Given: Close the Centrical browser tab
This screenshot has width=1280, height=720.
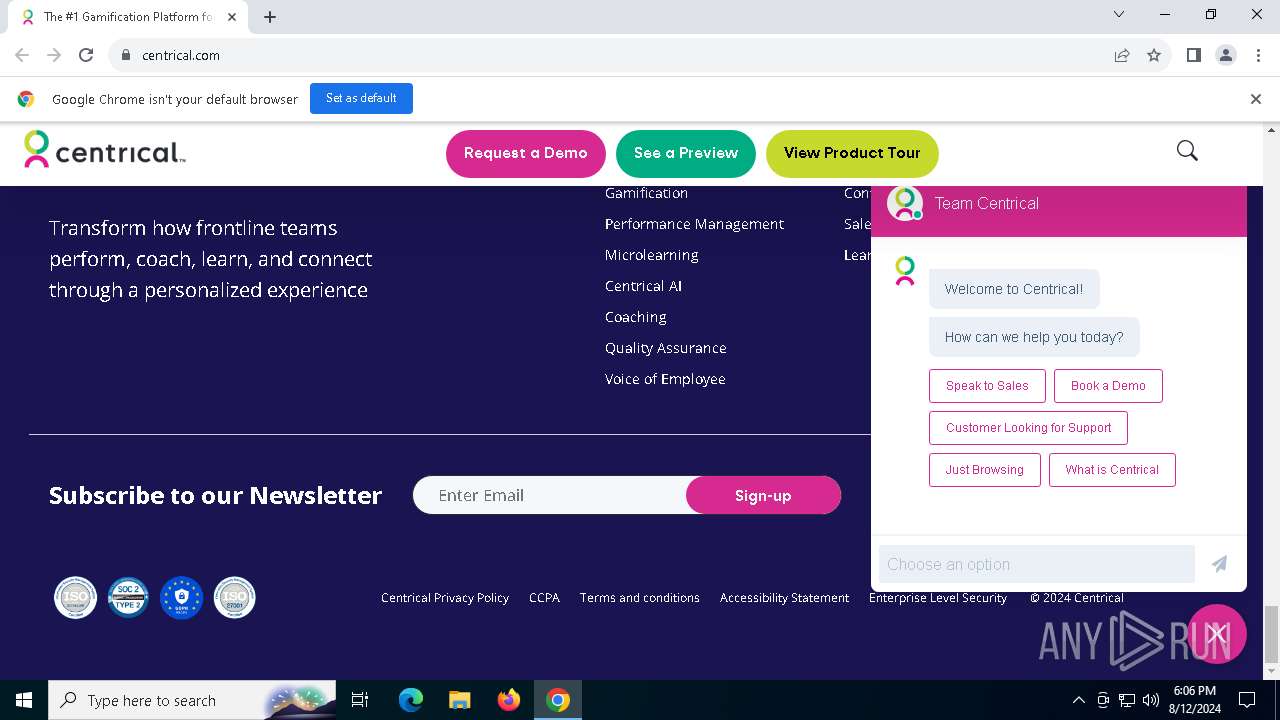Looking at the screenshot, I should pos(232,17).
